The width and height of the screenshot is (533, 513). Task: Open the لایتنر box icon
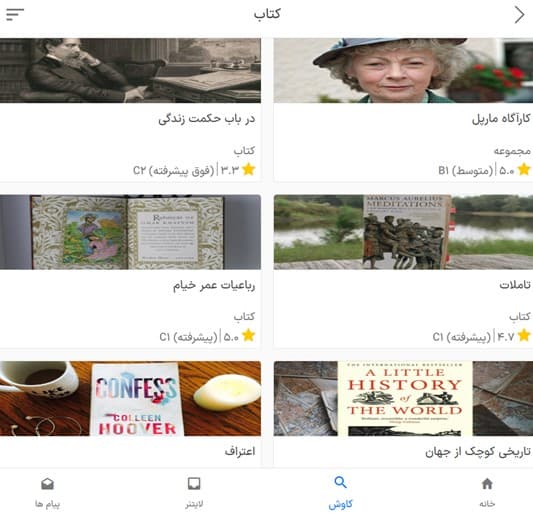click(x=194, y=483)
